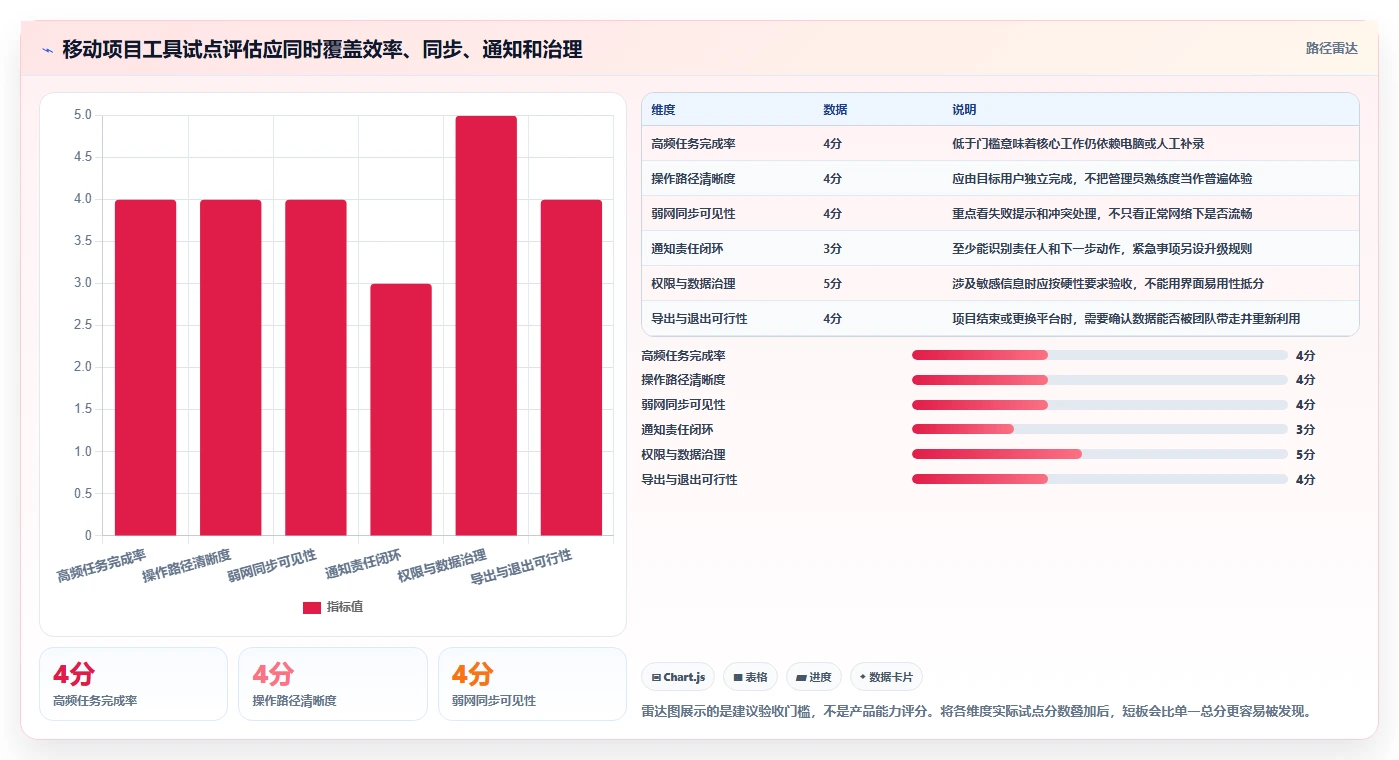Click the 权限与数据治理 progress bar

[1100, 454]
